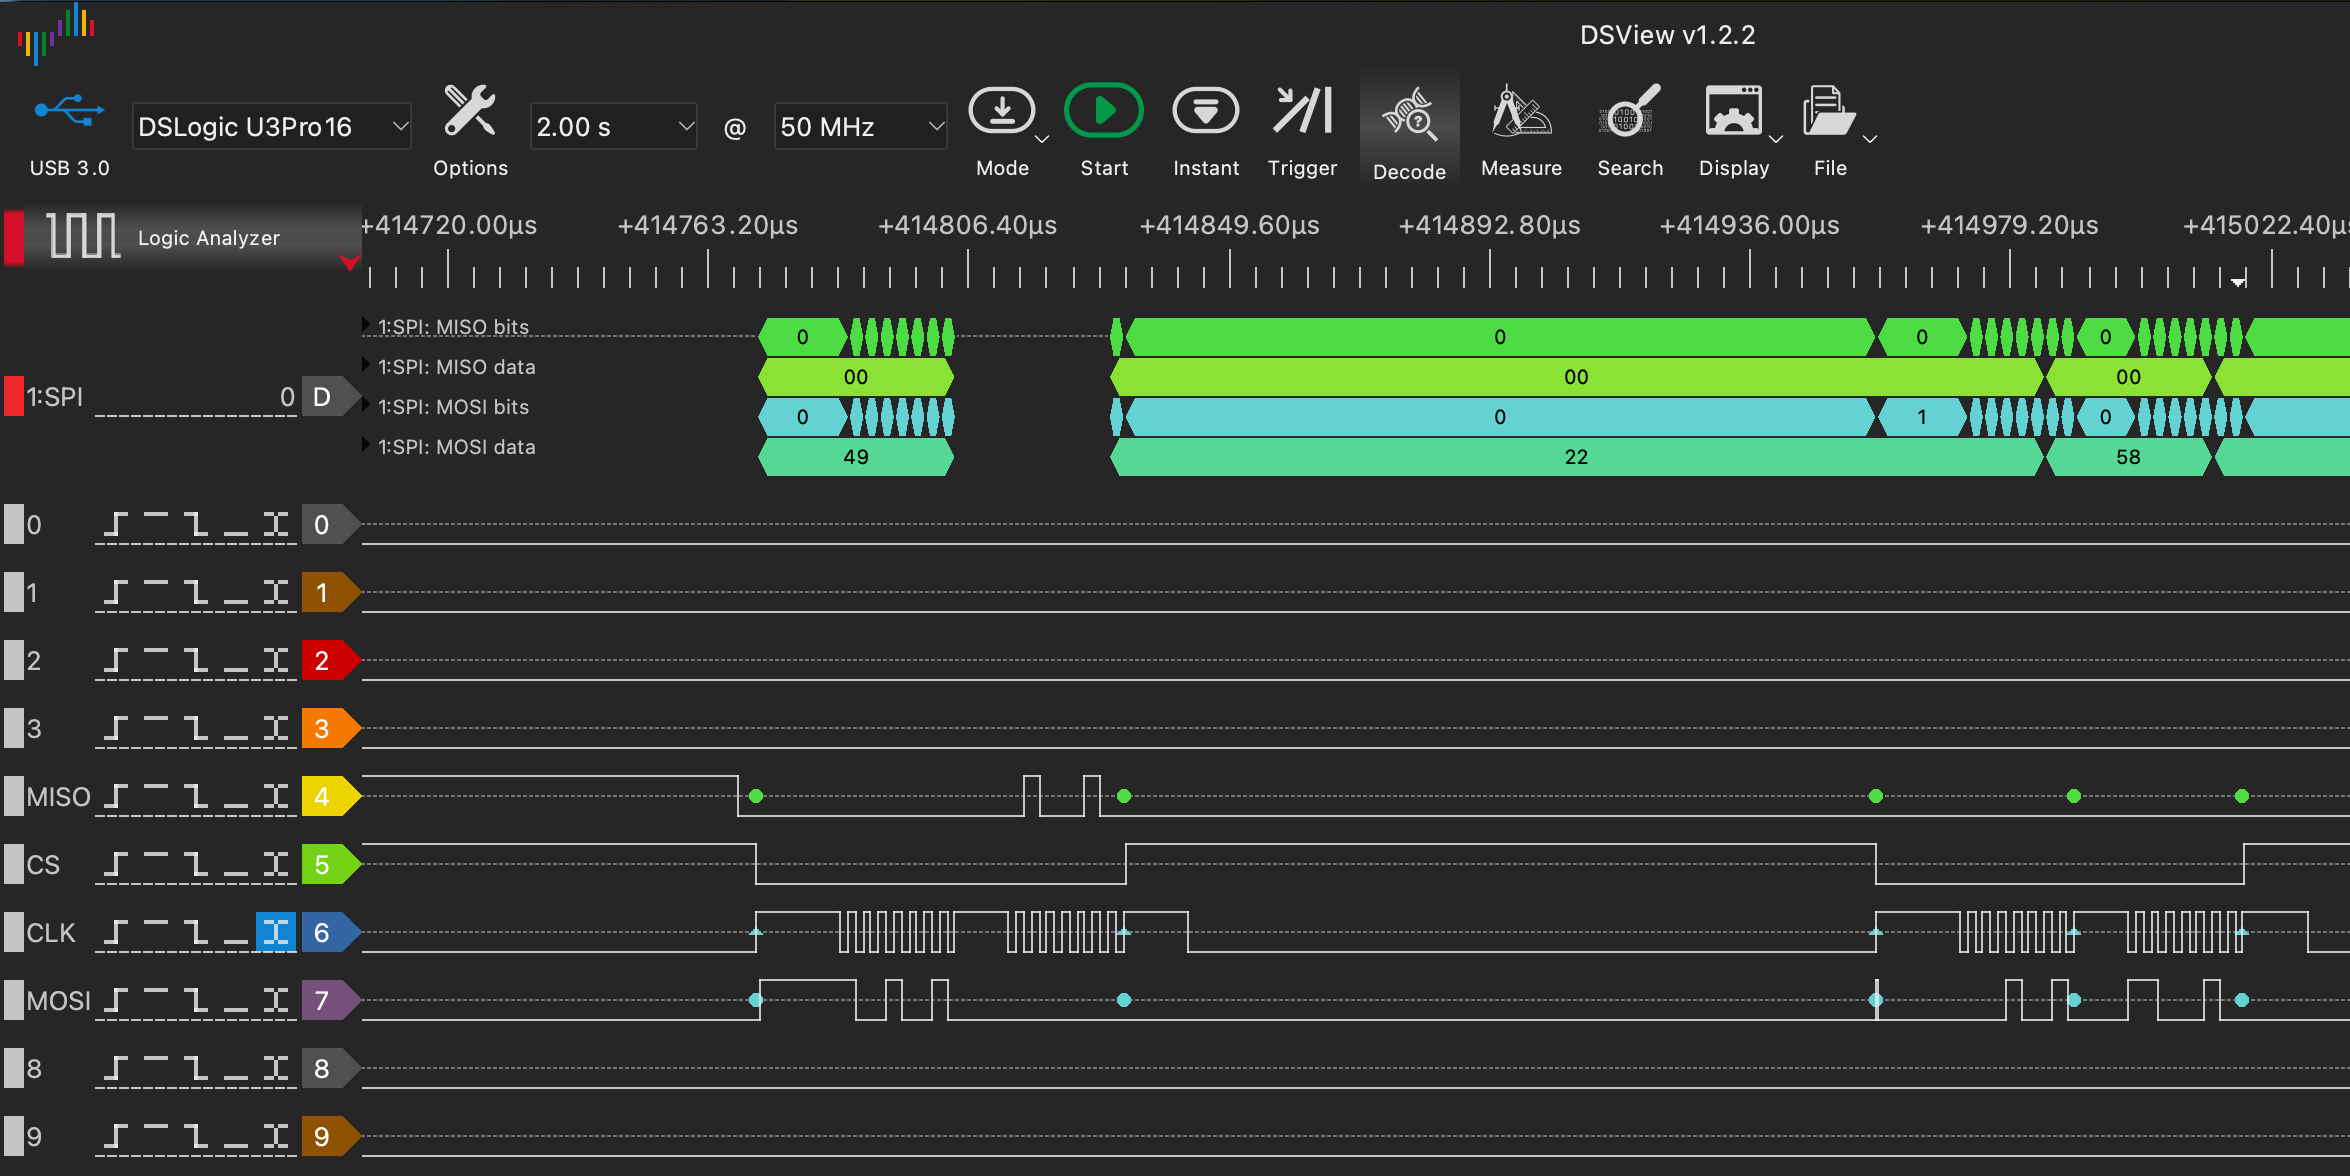The width and height of the screenshot is (2350, 1176).
Task: Open the 2.00 s sample duration dropdown
Action: tap(613, 127)
